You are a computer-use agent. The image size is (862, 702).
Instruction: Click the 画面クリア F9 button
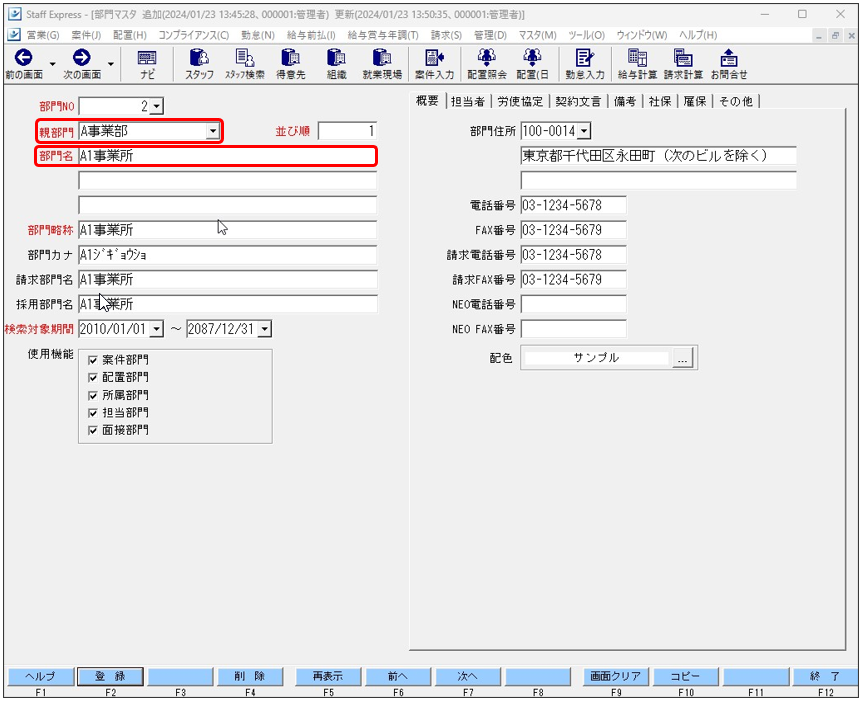point(615,677)
